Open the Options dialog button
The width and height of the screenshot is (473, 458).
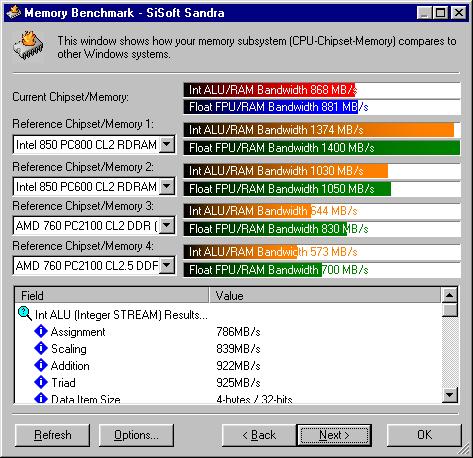click(x=136, y=435)
